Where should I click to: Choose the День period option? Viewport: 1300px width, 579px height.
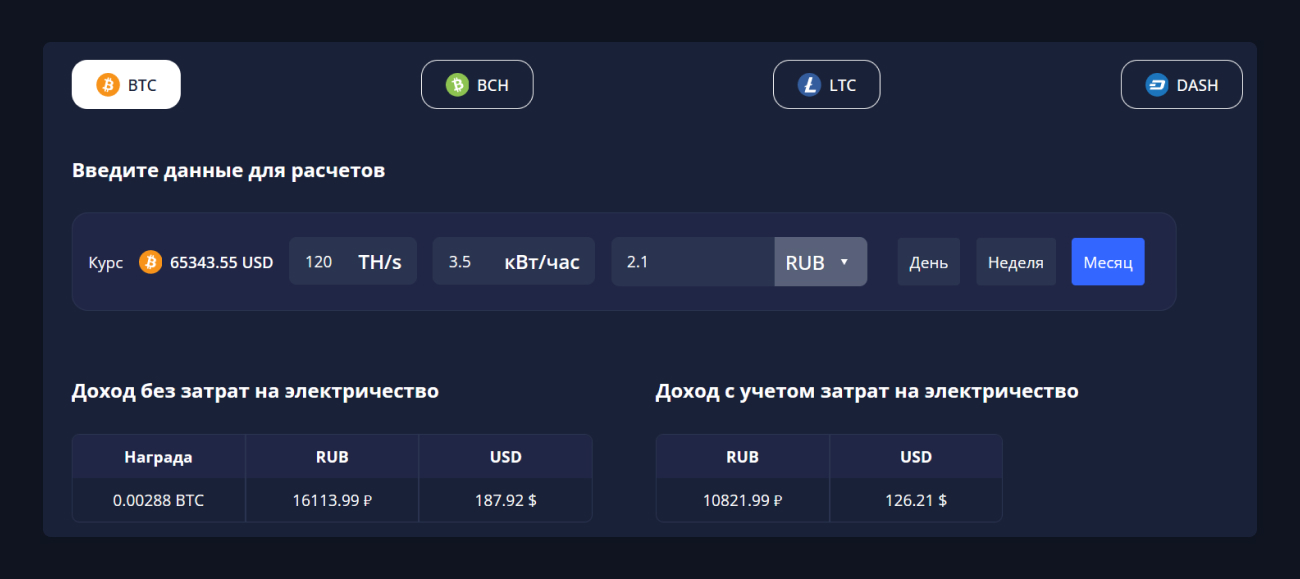[928, 262]
